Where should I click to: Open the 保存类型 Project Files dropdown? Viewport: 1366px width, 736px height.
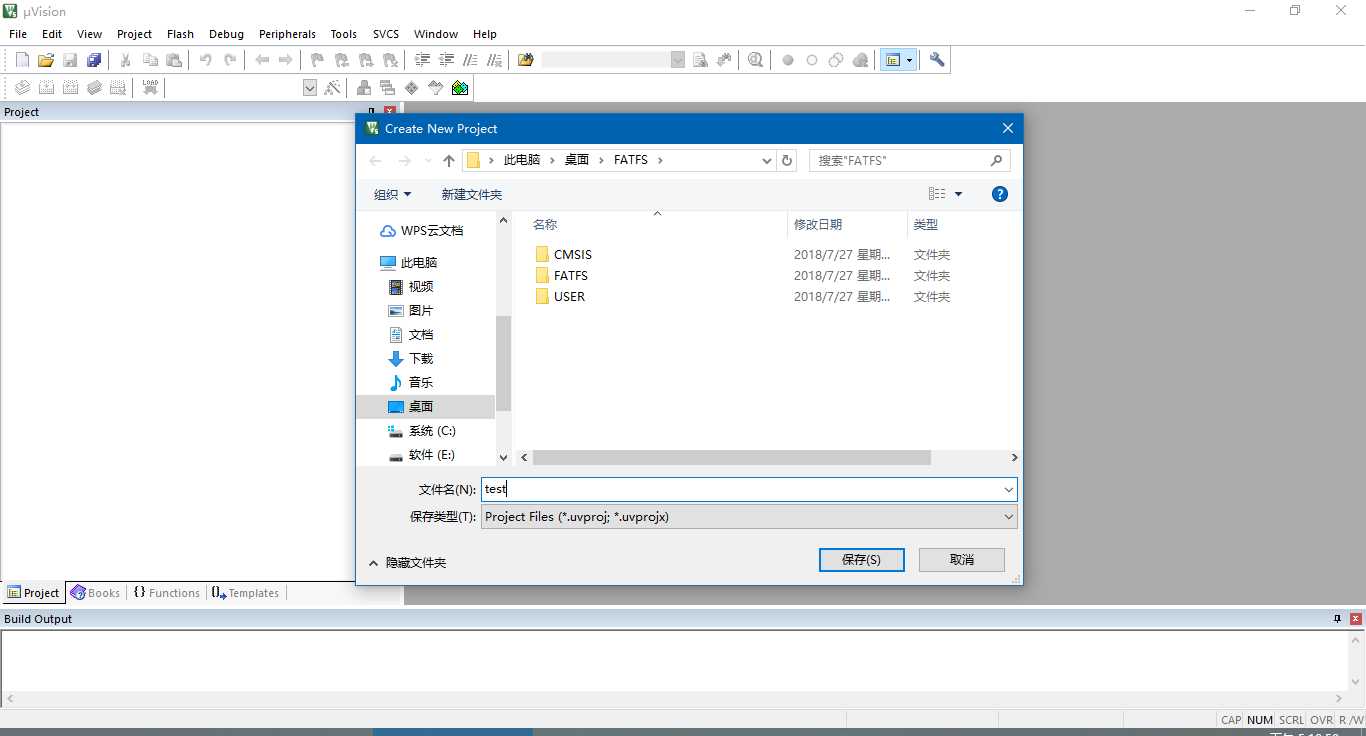(x=749, y=517)
